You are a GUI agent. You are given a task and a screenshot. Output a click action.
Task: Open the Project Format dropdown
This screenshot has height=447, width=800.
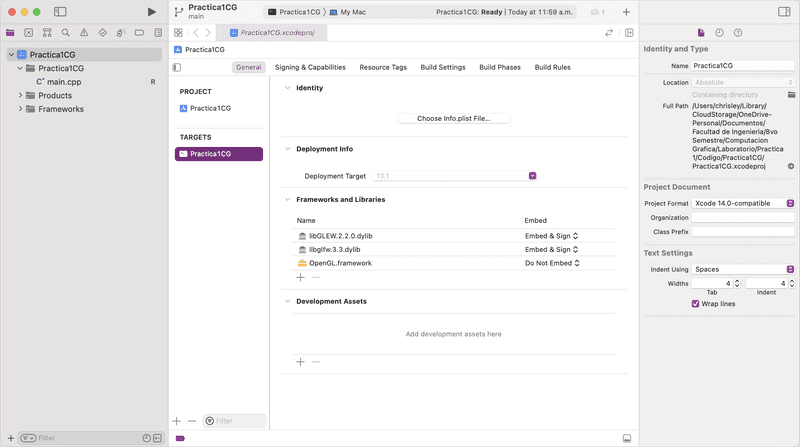pyautogui.click(x=743, y=203)
